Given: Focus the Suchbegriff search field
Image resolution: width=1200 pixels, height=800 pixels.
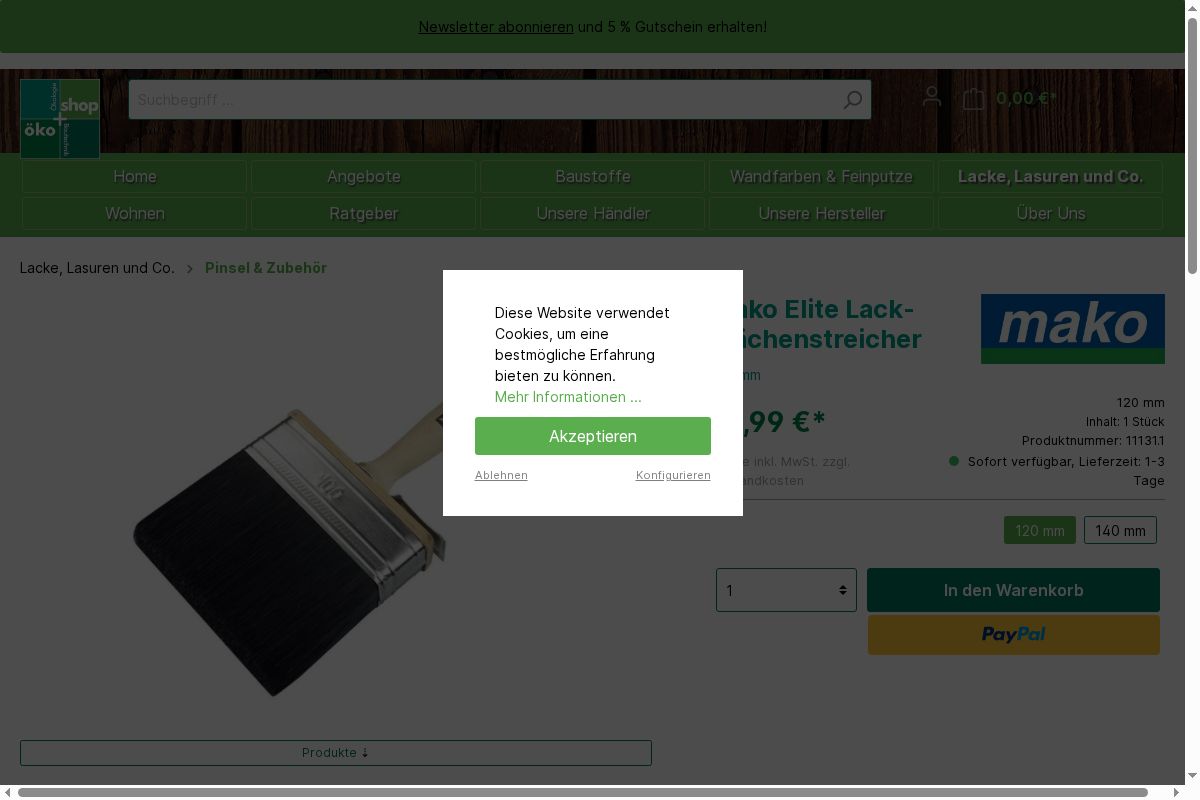Looking at the screenshot, I should [x=485, y=100].
